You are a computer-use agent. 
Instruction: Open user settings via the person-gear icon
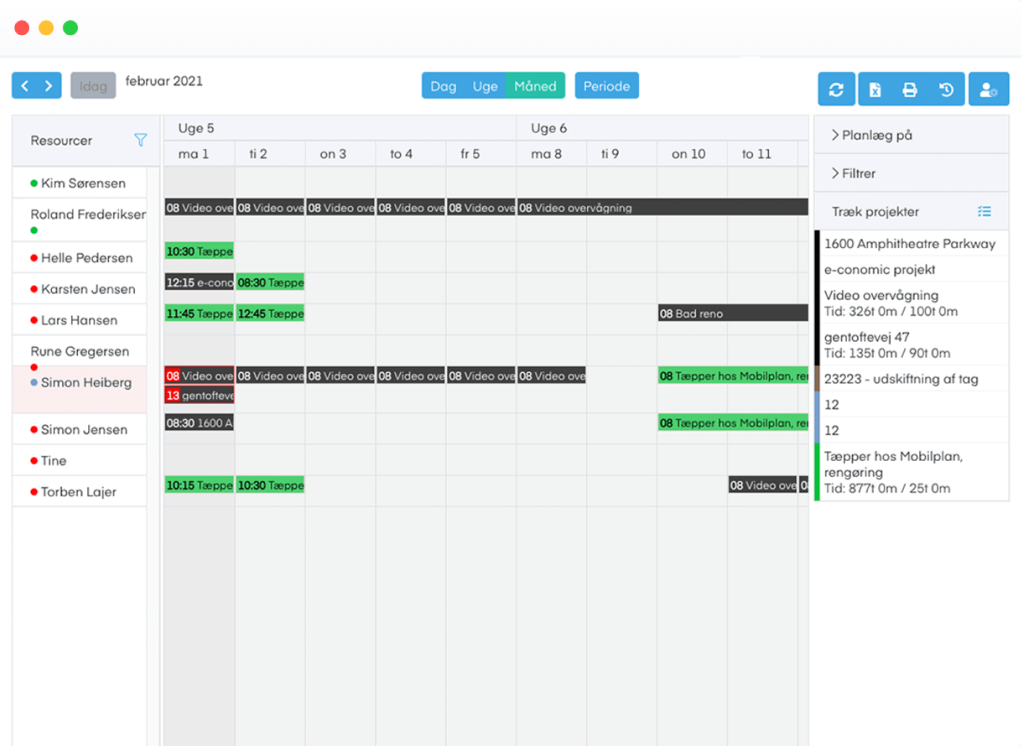point(988,89)
